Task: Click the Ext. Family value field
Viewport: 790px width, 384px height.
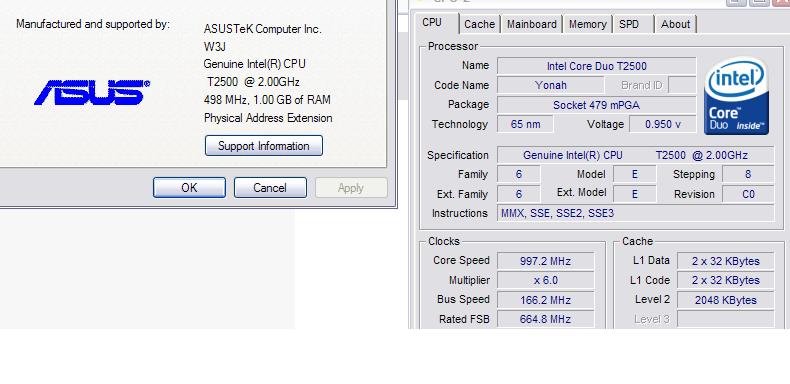Action: click(x=518, y=194)
